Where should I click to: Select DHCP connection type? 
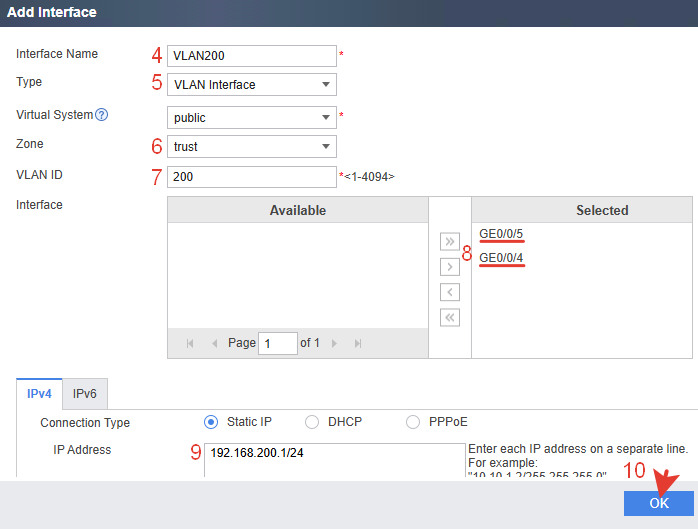click(x=312, y=422)
